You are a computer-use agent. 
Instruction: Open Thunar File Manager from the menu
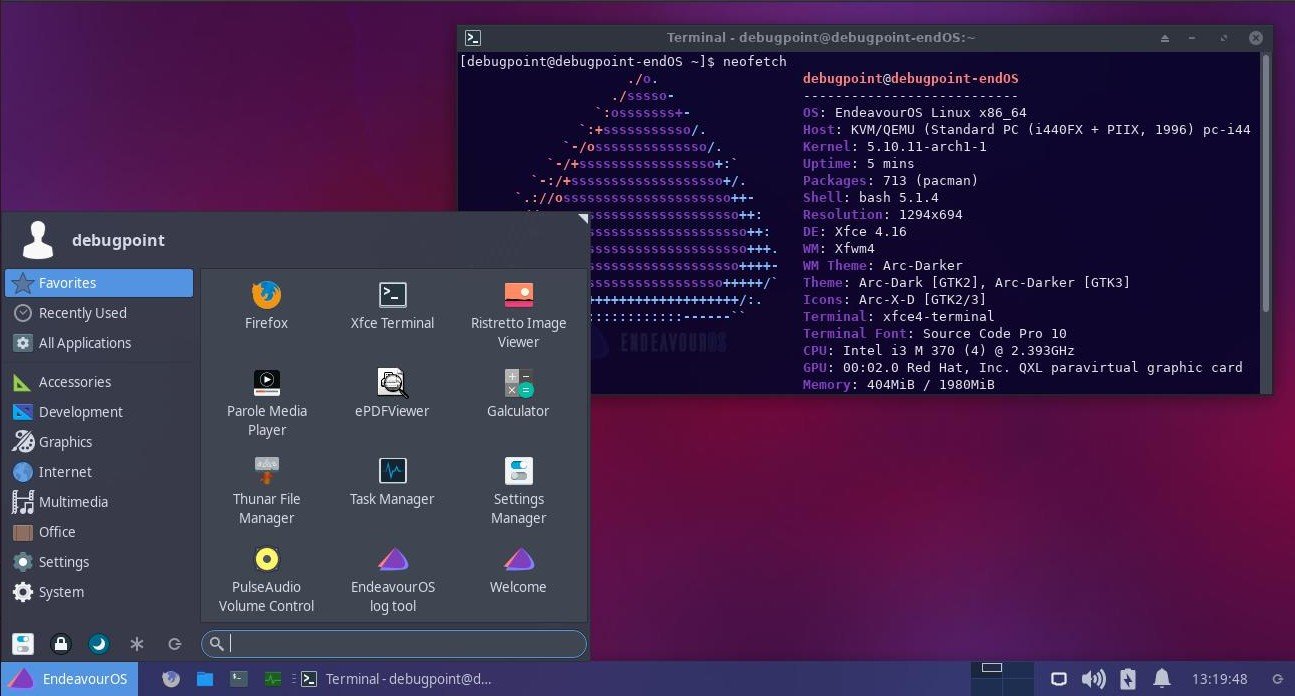click(x=266, y=491)
